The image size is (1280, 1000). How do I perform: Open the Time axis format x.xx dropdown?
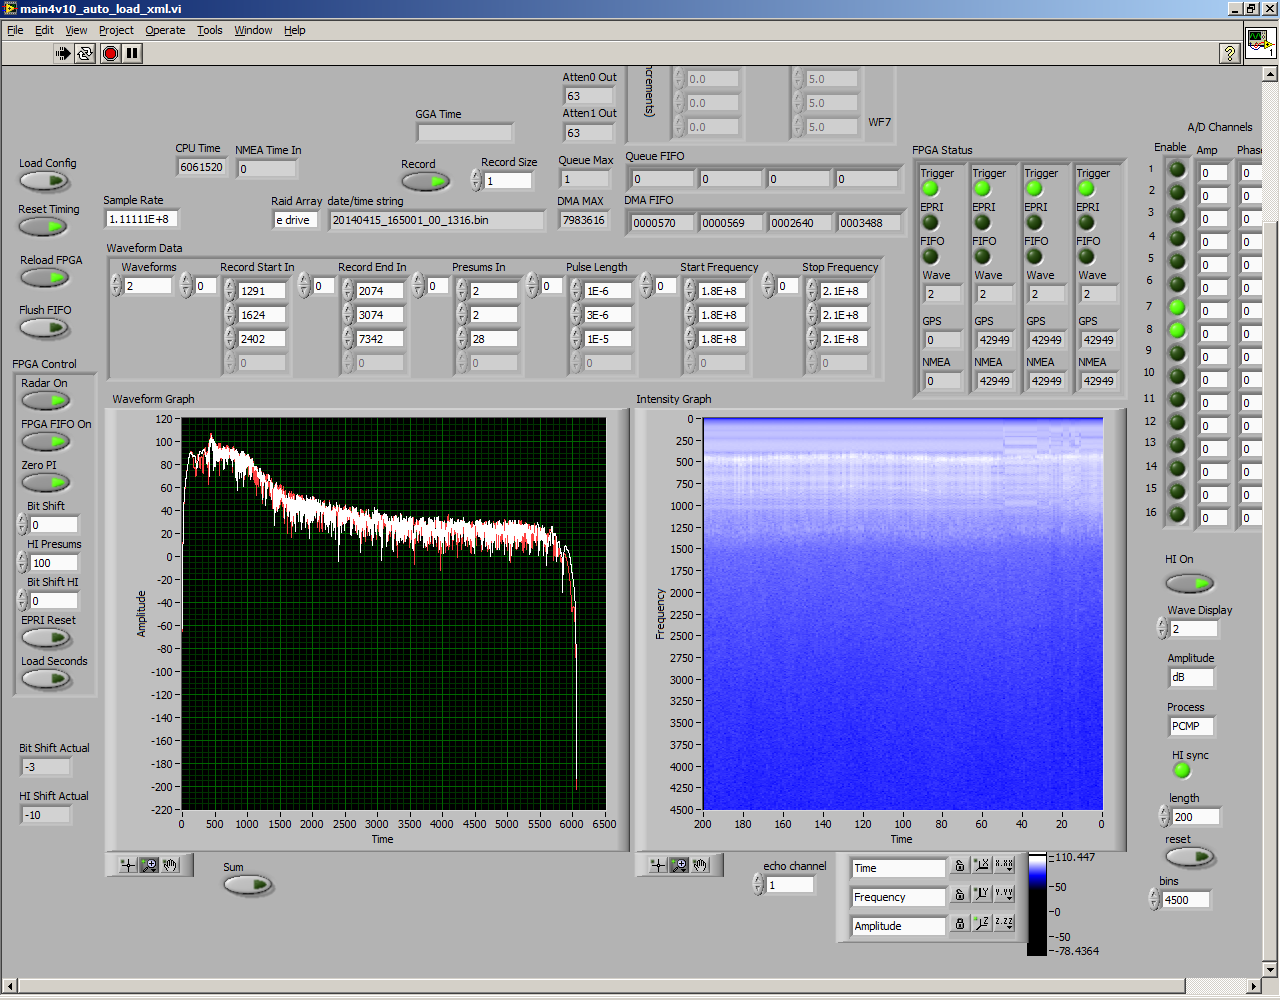point(1004,866)
